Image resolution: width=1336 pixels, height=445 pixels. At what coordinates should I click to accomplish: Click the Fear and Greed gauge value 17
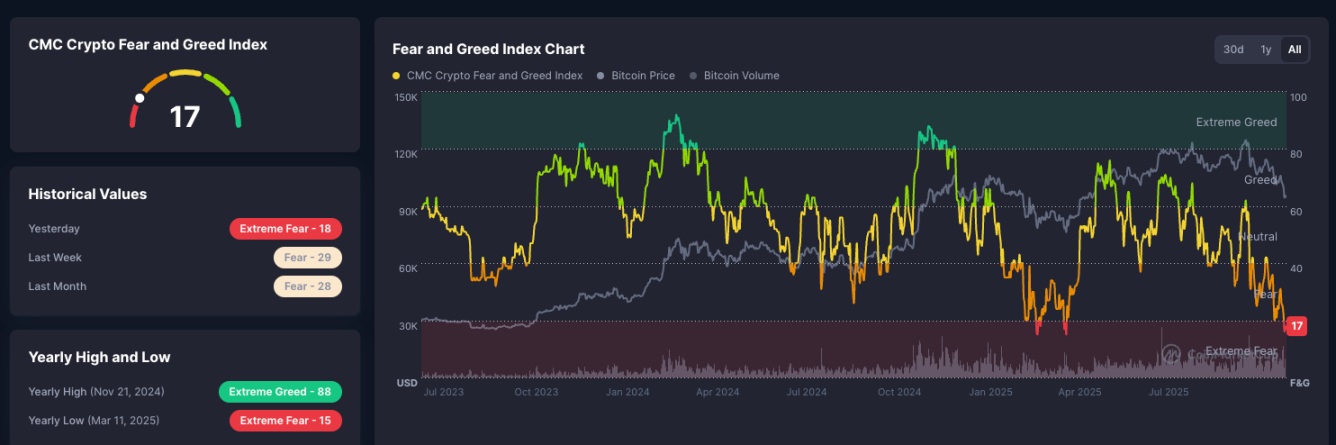tap(184, 117)
